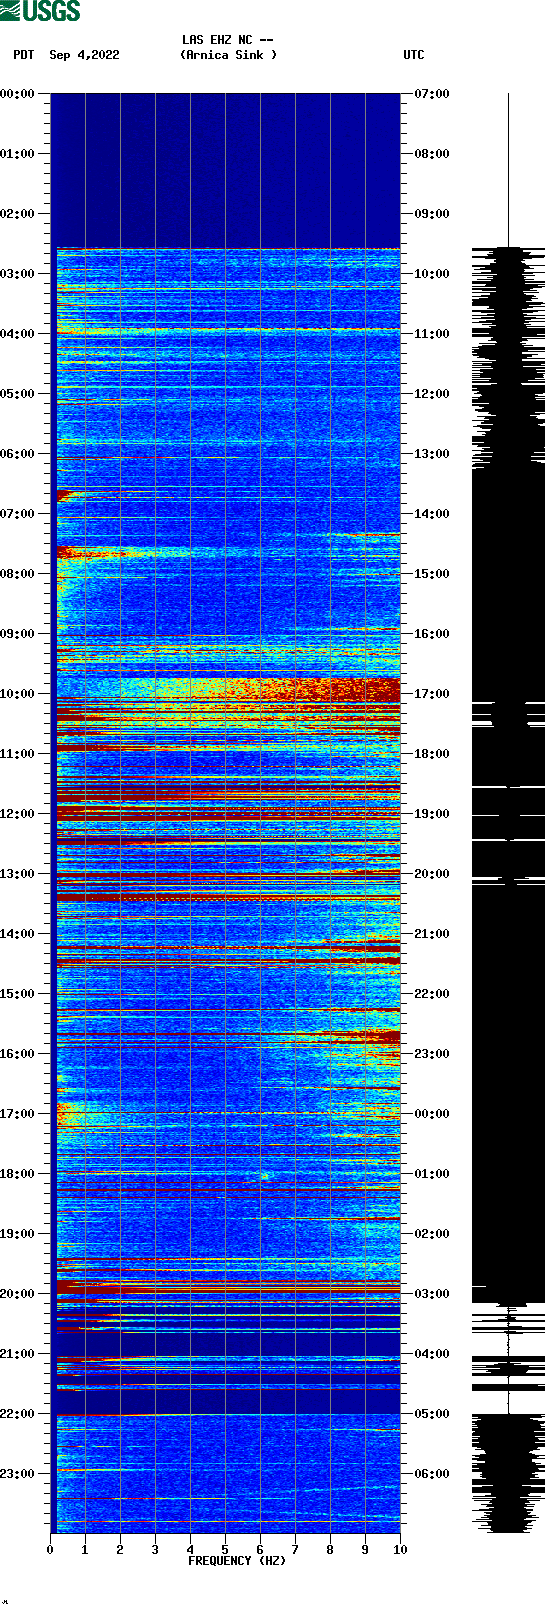Screen dimensions: 552x1613
Task: Click the 10:00 UTC time label
Action: click(432, 274)
